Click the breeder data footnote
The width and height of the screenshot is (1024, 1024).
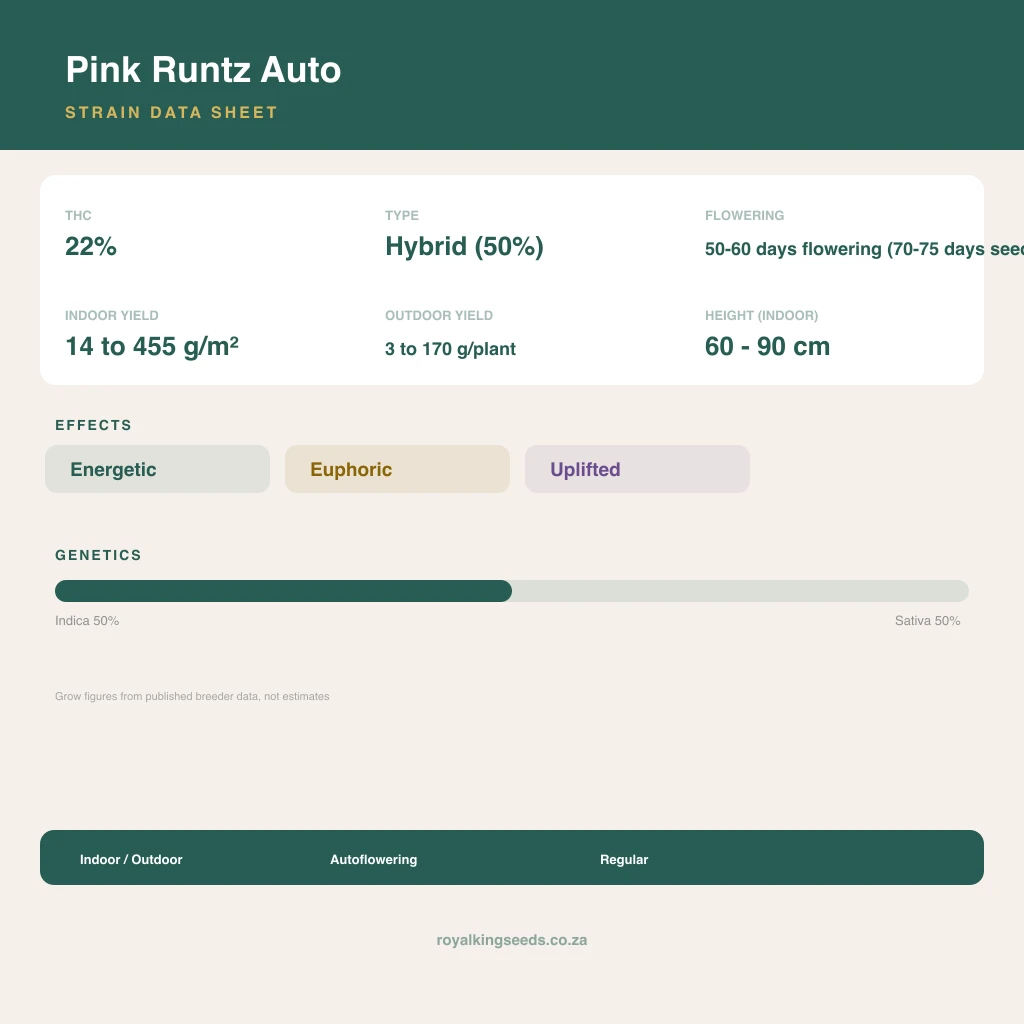192,696
